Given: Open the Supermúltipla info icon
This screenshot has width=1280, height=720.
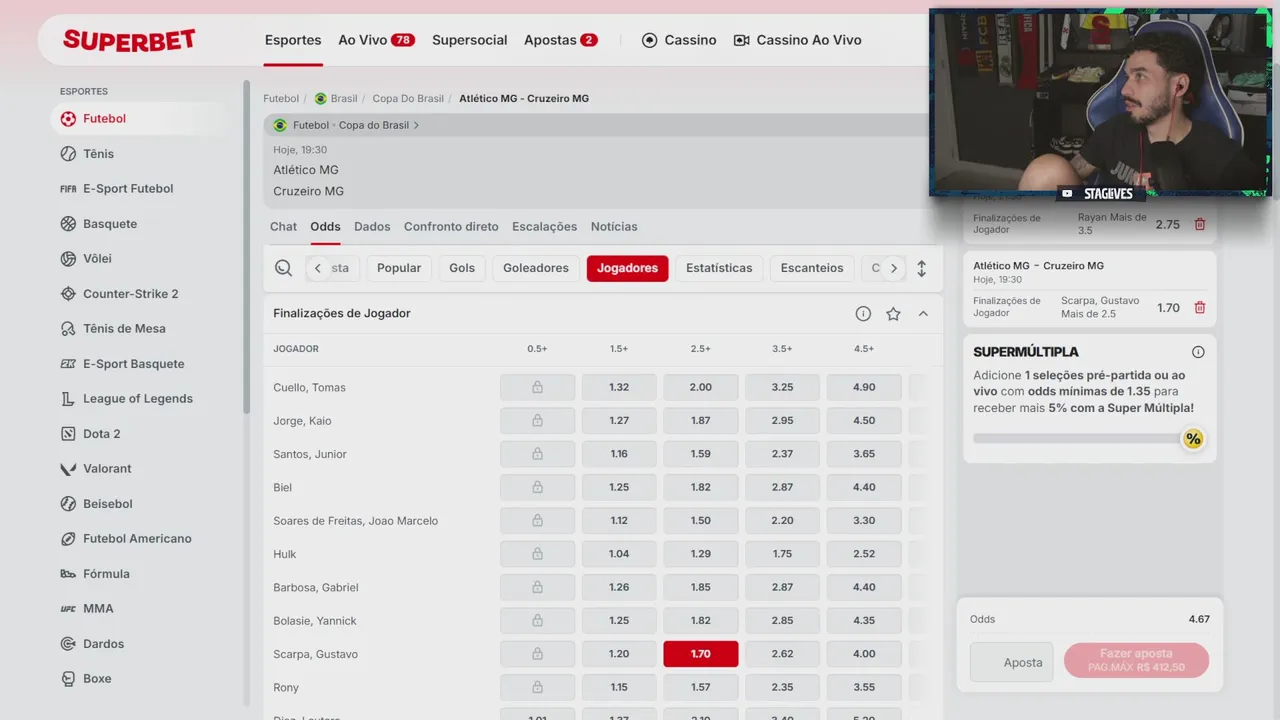Looking at the screenshot, I should pos(1198,352).
